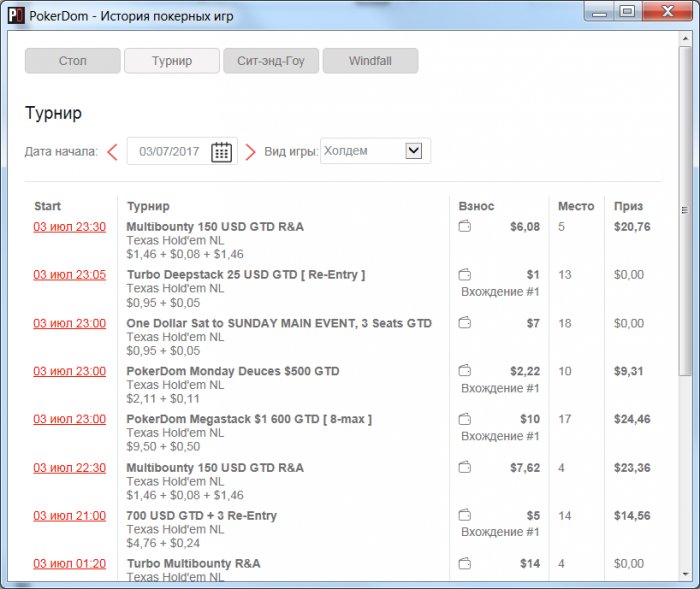Select the Турнир tab
Viewport: 700px width, 589px height.
click(172, 61)
